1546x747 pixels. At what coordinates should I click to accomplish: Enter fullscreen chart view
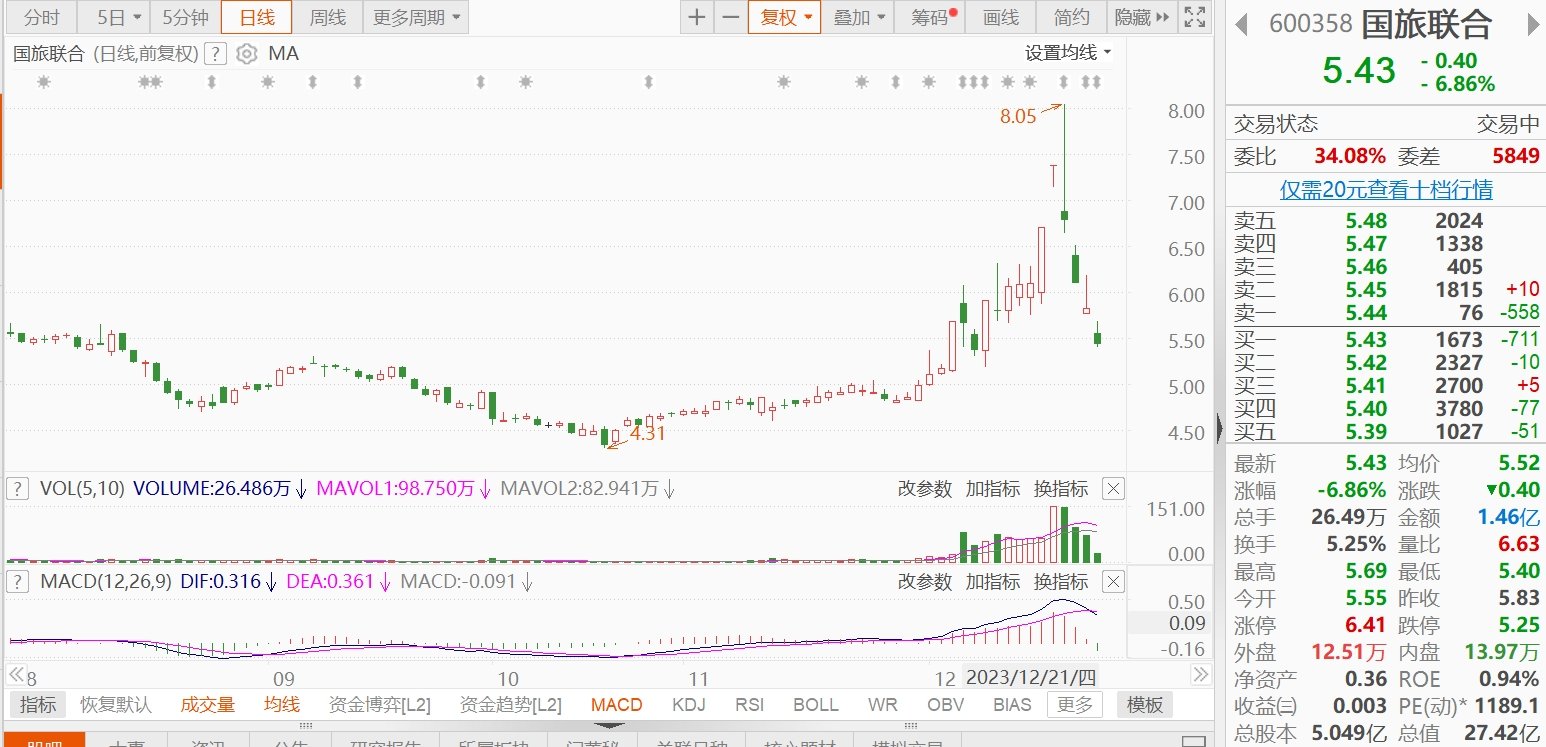pos(1193,17)
